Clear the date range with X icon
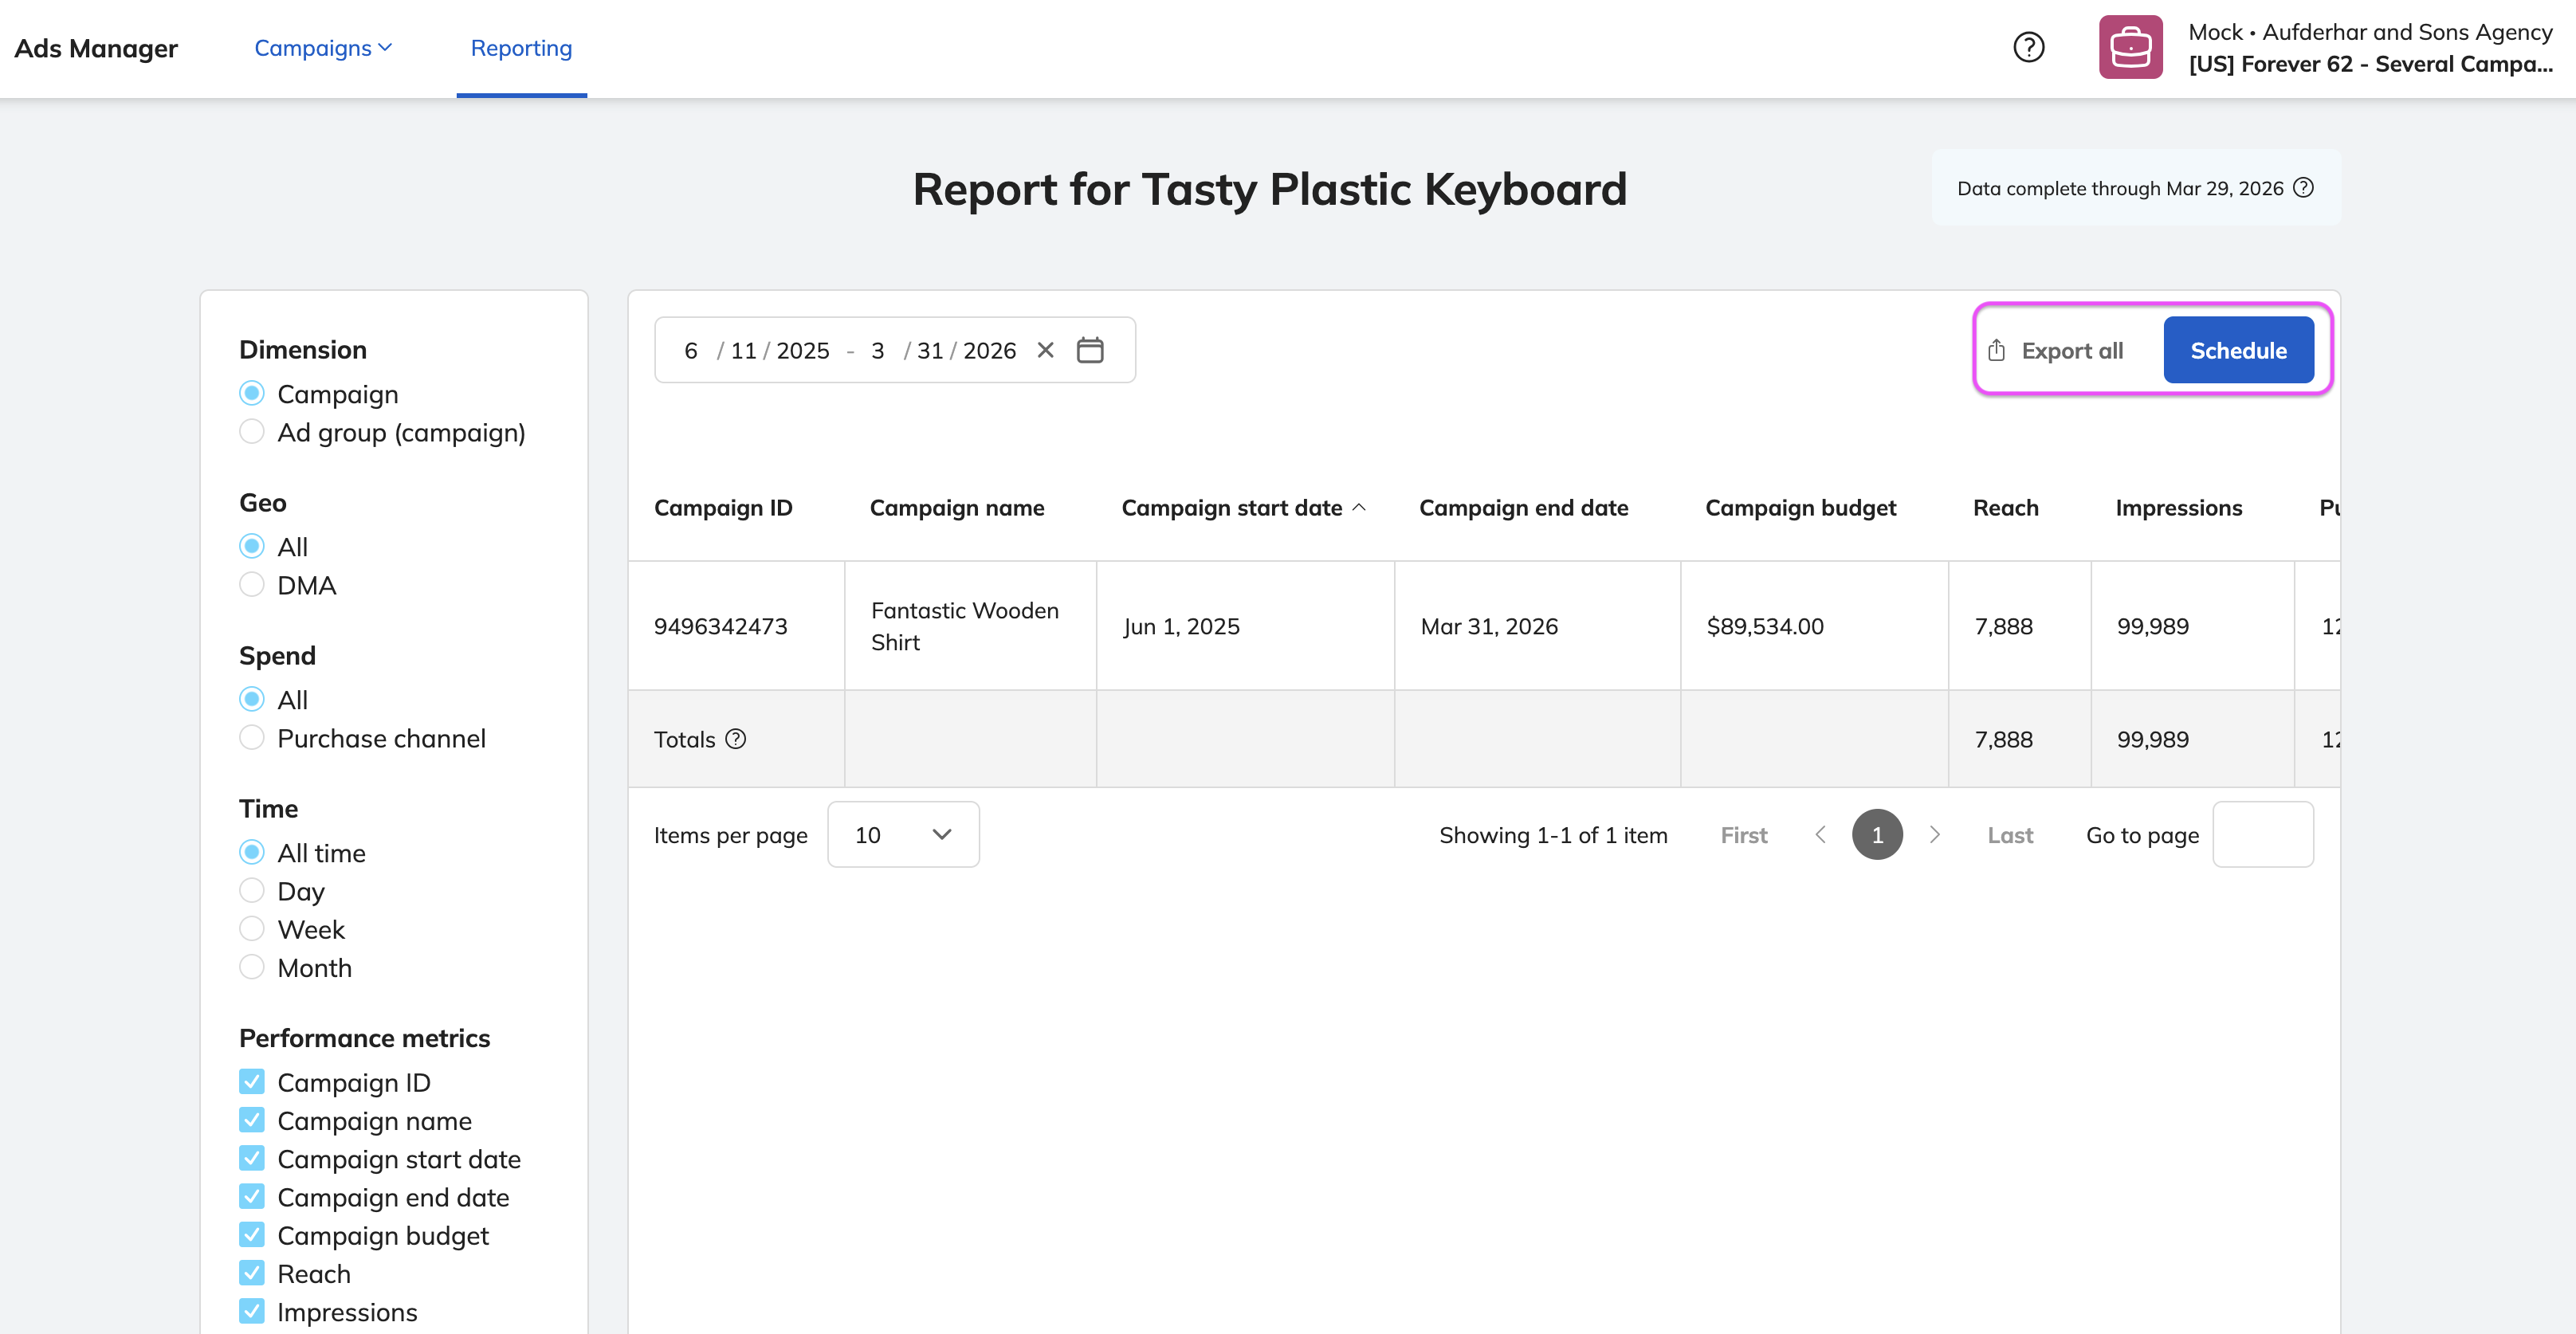This screenshot has width=2576, height=1334. click(x=1045, y=350)
